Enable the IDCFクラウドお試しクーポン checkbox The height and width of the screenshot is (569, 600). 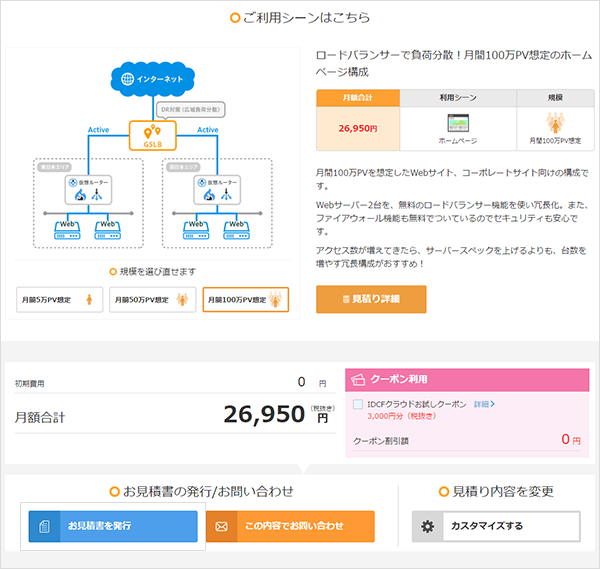coord(359,404)
